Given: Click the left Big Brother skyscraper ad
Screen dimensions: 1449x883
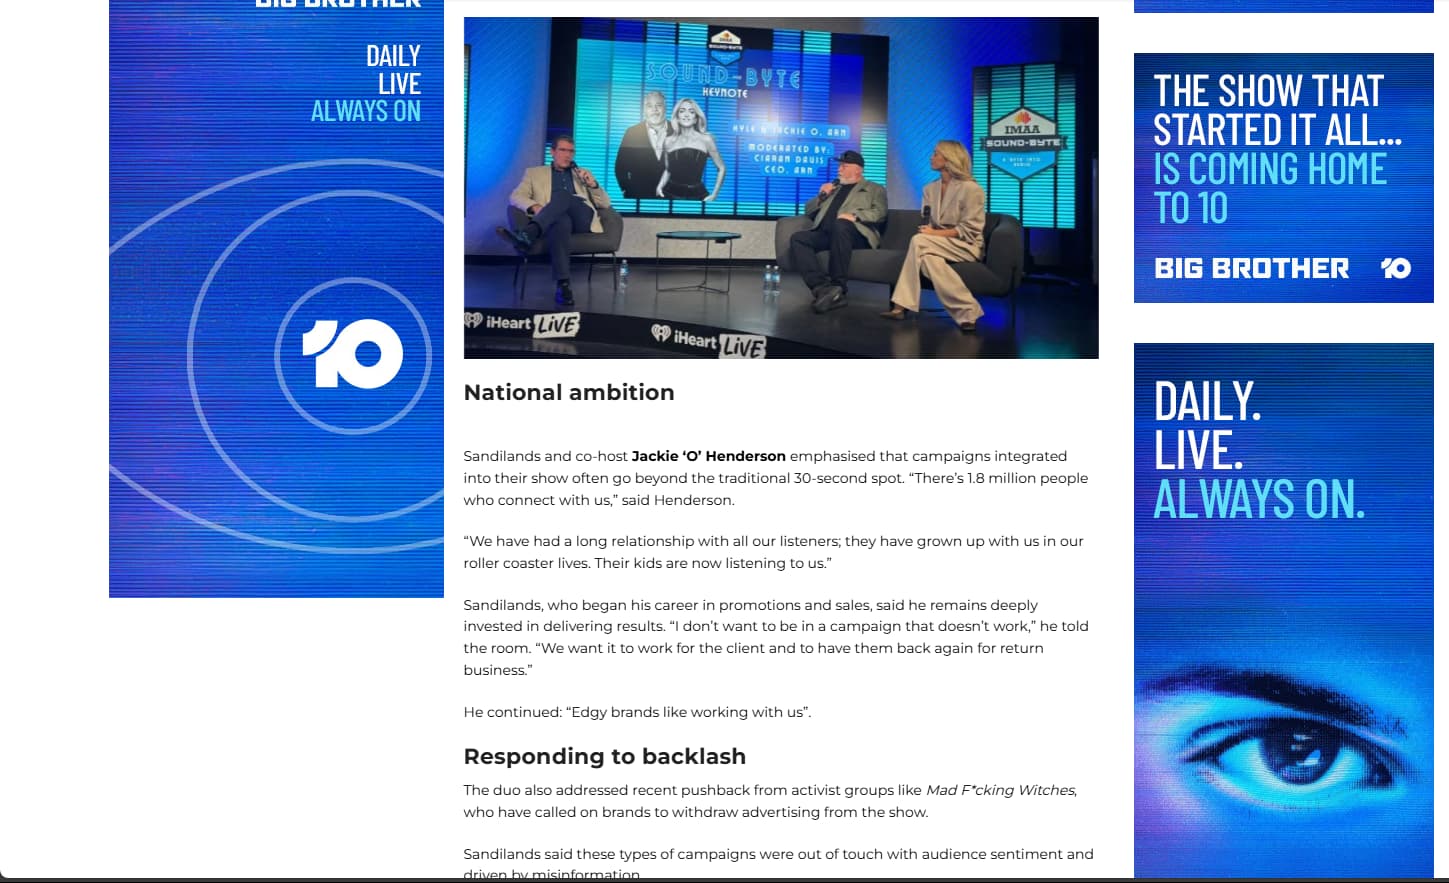Looking at the screenshot, I should (x=276, y=298).
